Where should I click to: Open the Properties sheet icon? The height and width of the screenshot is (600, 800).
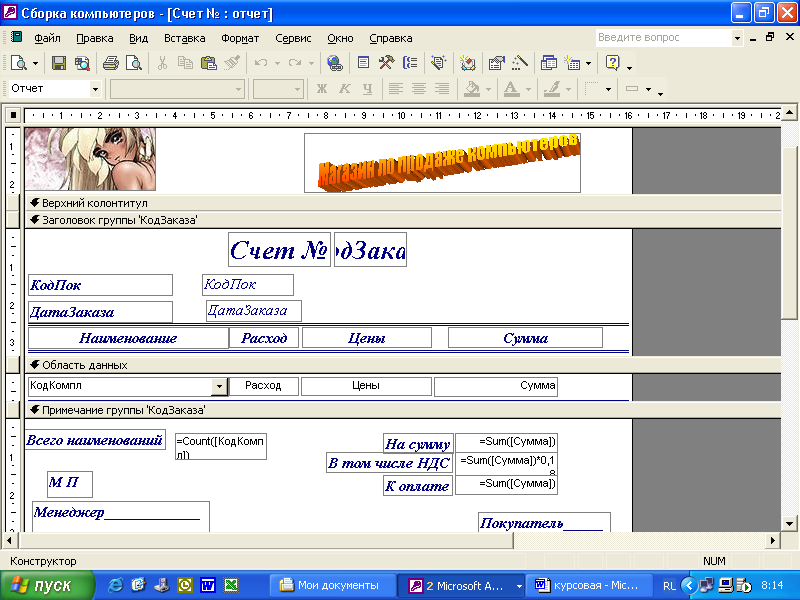tap(496, 63)
